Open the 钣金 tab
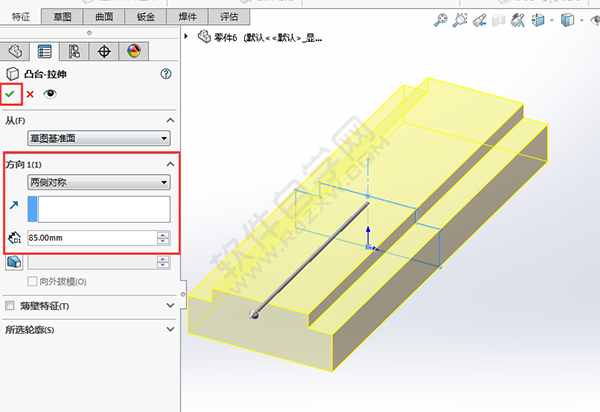This screenshot has height=412, width=600. click(146, 17)
